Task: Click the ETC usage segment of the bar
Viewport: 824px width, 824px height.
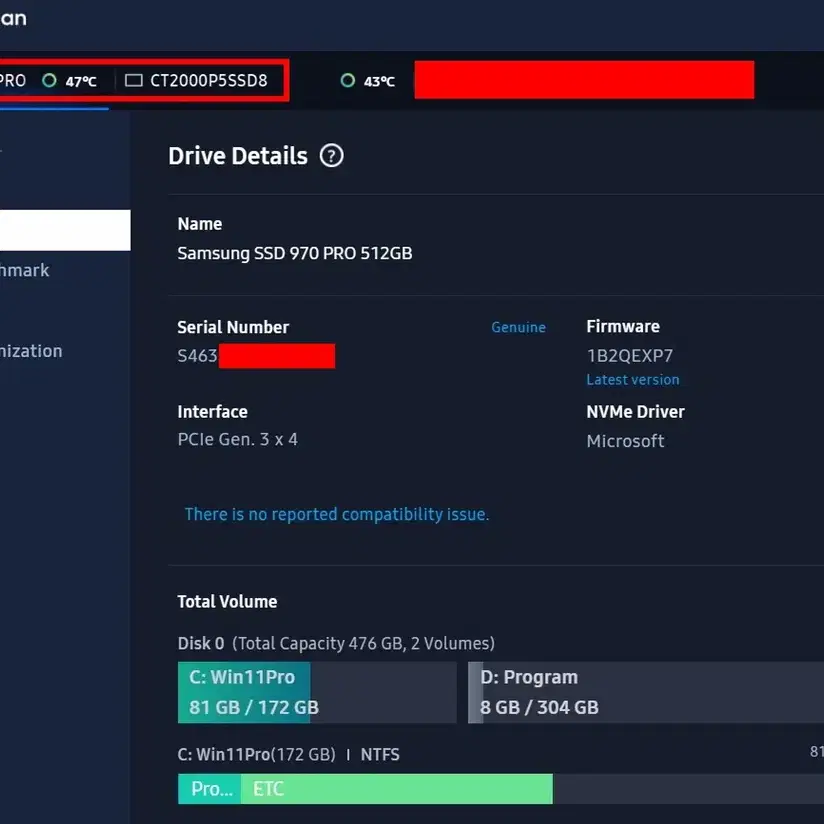Action: 397,788
